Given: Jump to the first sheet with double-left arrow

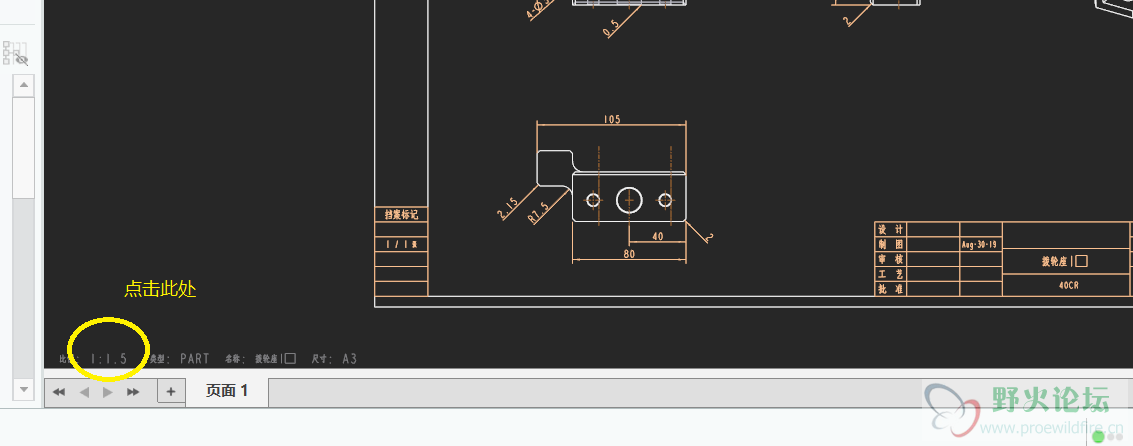Looking at the screenshot, I should pos(59,392).
